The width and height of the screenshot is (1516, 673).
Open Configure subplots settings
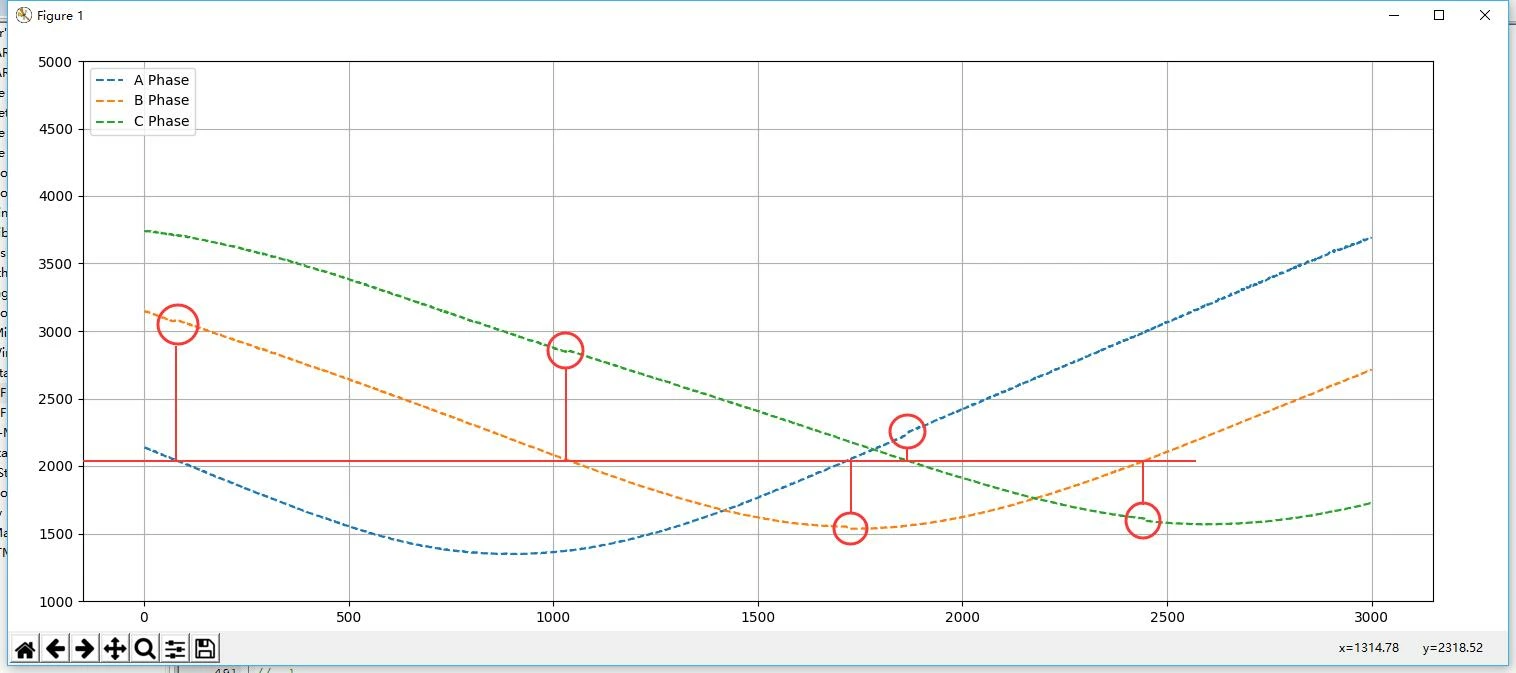pos(175,649)
